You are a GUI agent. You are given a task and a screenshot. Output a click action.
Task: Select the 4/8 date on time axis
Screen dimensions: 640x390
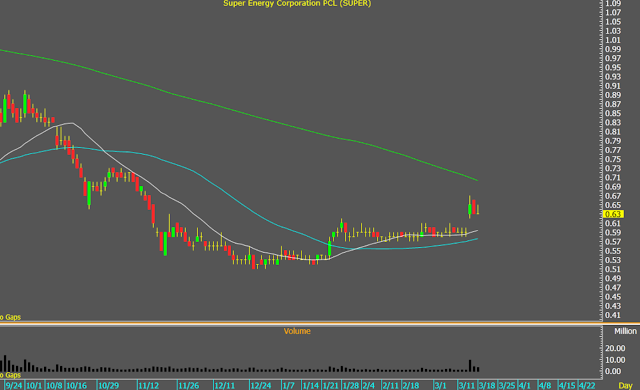[x=545, y=386]
